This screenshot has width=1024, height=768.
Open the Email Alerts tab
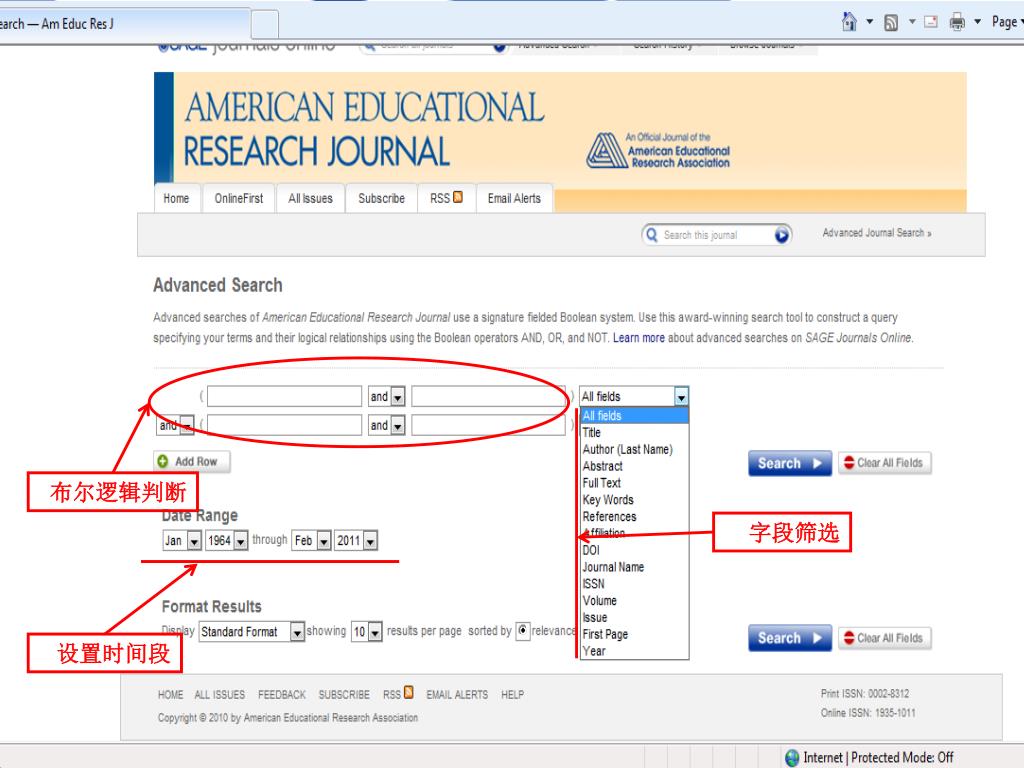pos(514,198)
